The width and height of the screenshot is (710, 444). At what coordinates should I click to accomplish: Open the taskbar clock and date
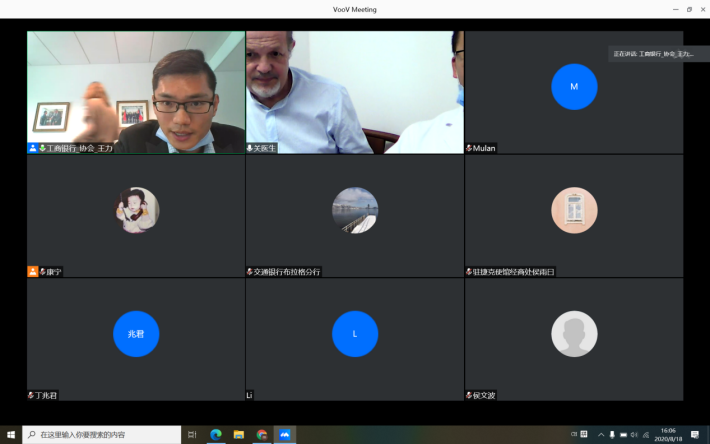point(667,435)
